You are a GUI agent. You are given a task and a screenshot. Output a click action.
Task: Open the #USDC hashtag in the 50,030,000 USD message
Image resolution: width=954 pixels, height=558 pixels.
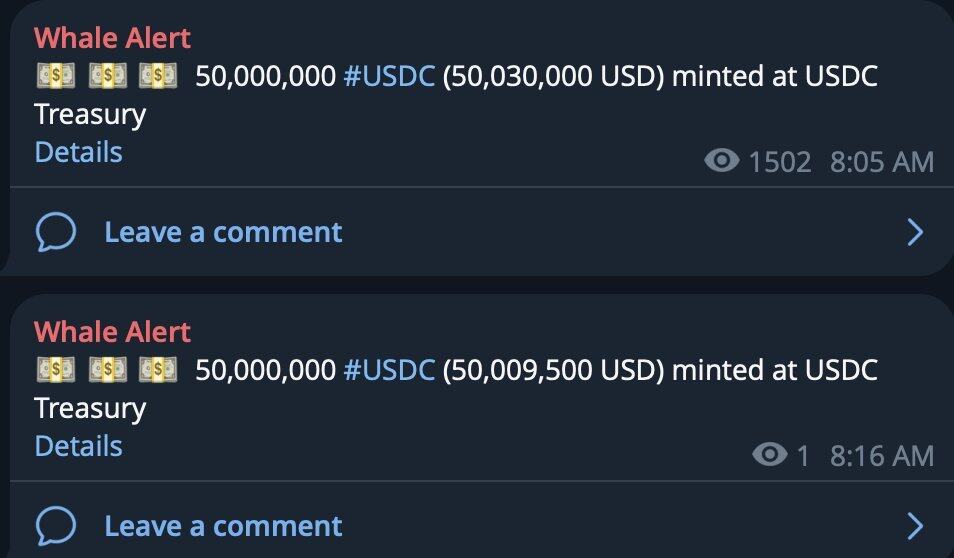click(389, 76)
